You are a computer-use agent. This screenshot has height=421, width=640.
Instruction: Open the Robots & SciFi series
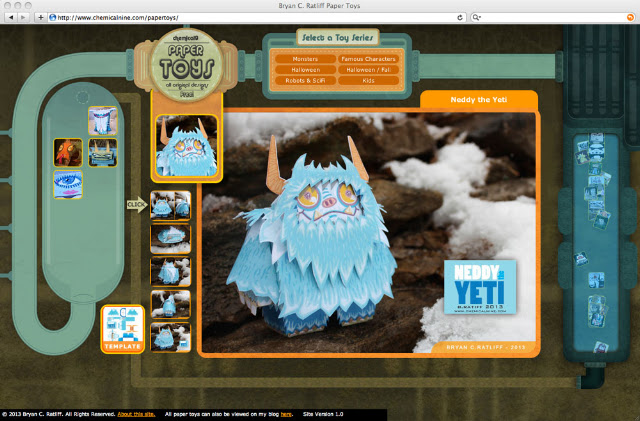305,80
